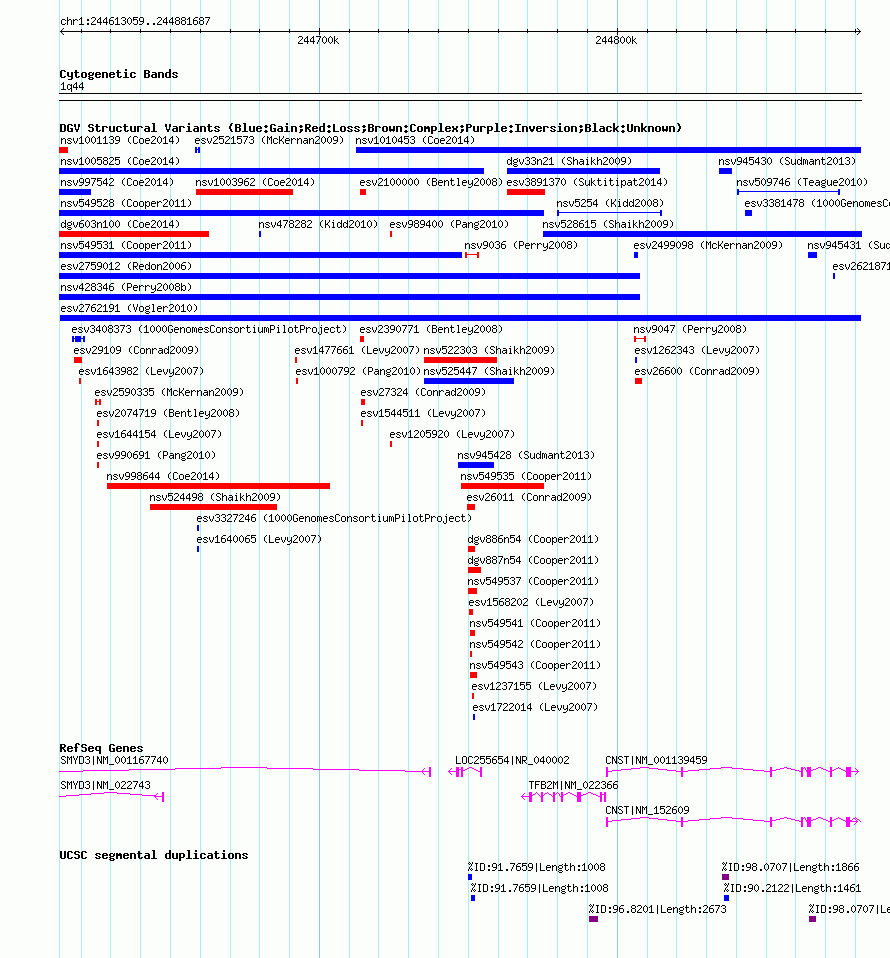Select the esv1205920 (Levy2007) label

[x=453, y=434]
